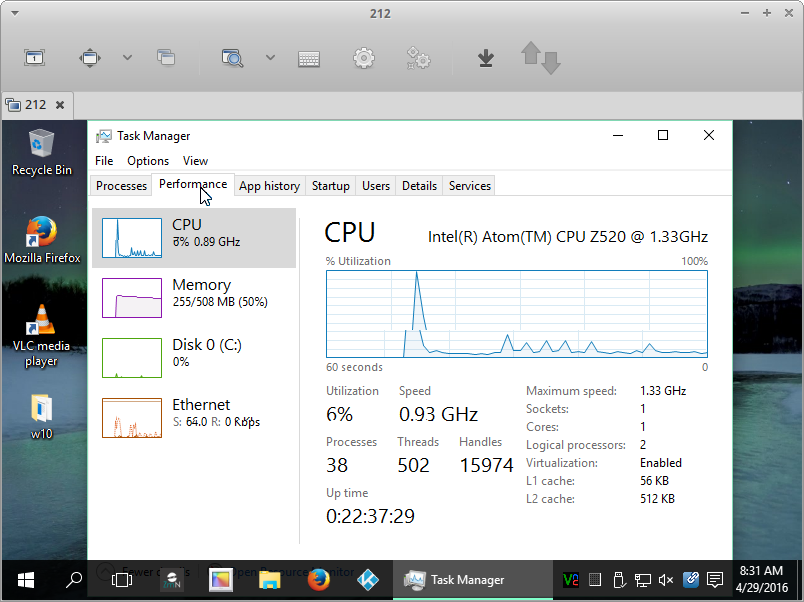
Task: Switch to the Services tab
Action: click(x=470, y=186)
